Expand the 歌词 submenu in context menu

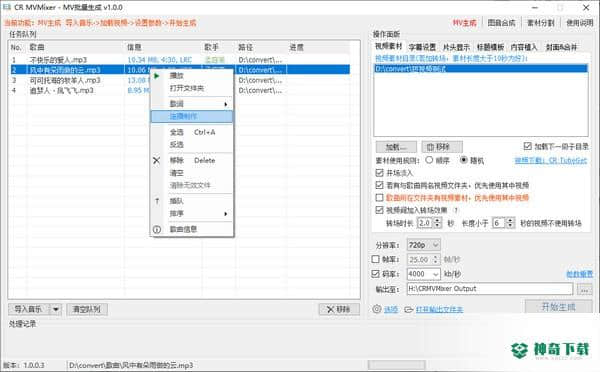click(192, 104)
